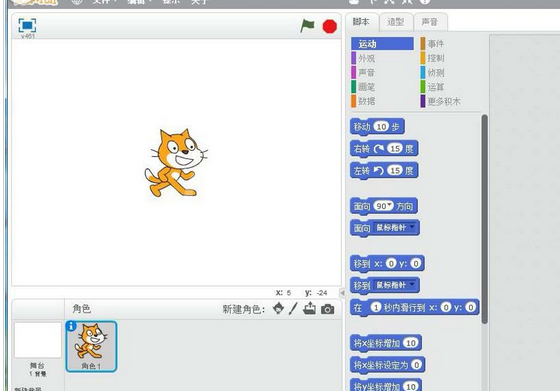
Task: Switch to the 脚本 tab
Action: click(x=361, y=22)
